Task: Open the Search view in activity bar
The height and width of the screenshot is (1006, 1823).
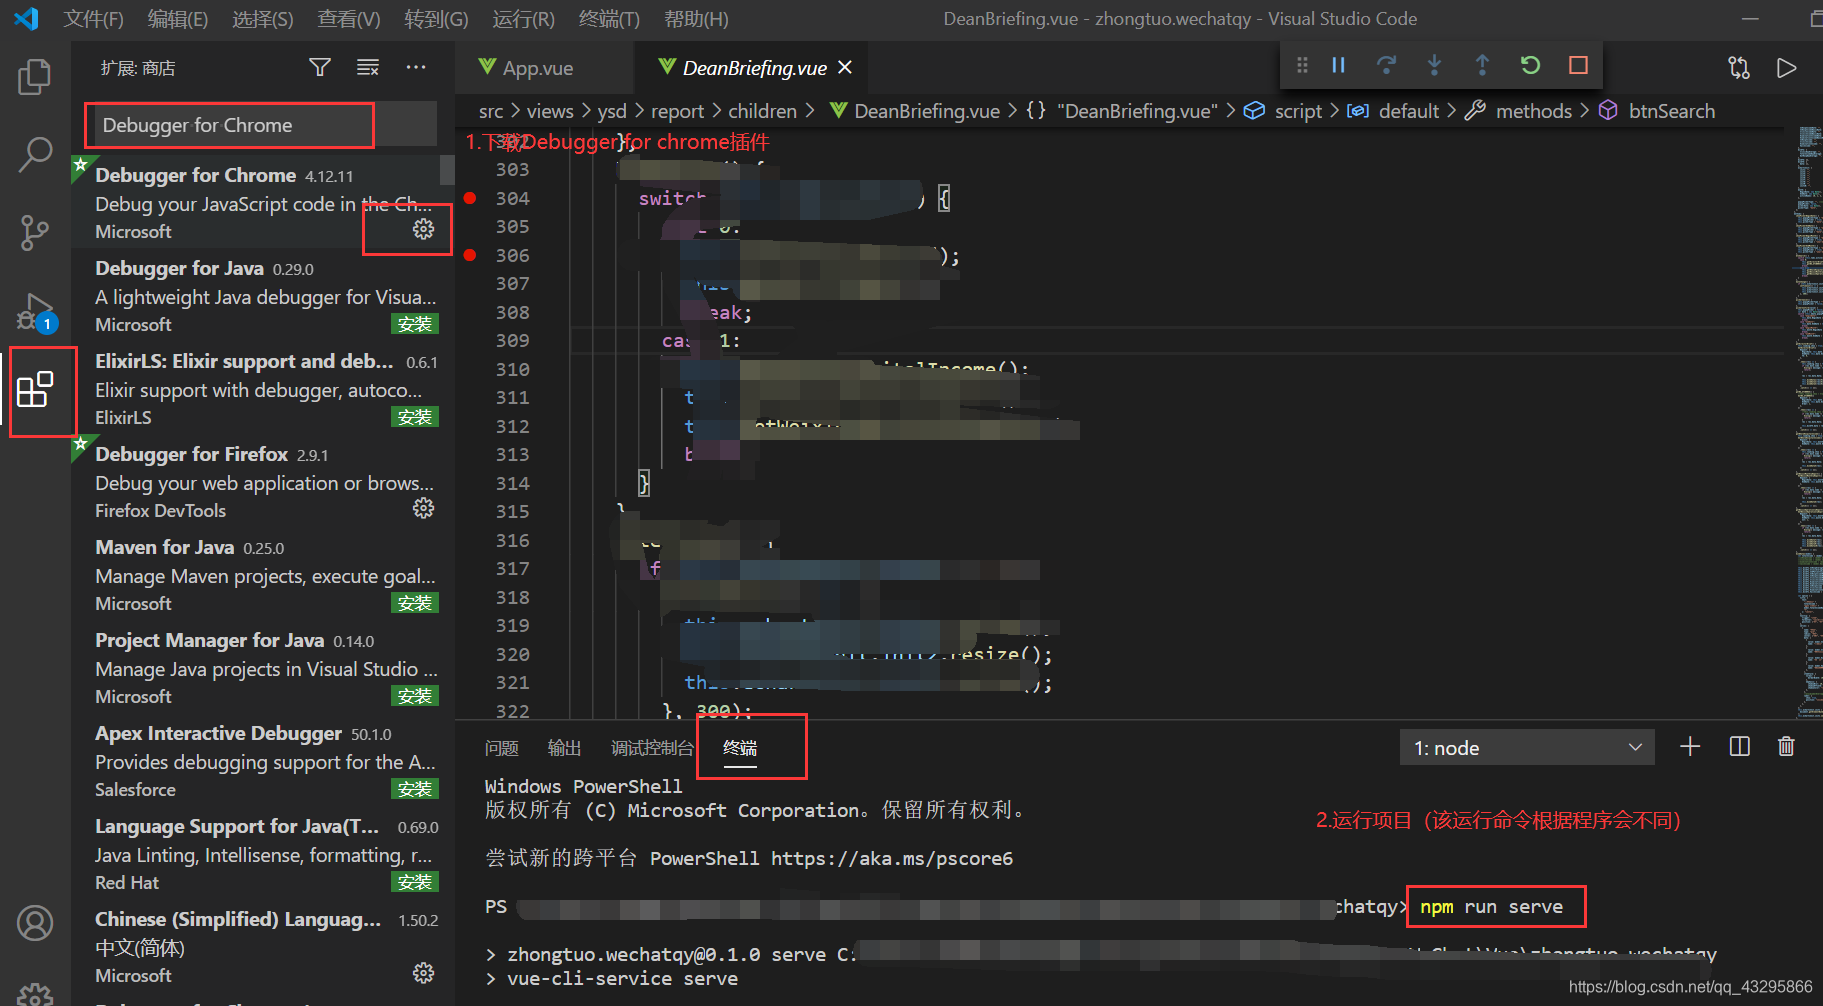Action: (35, 155)
